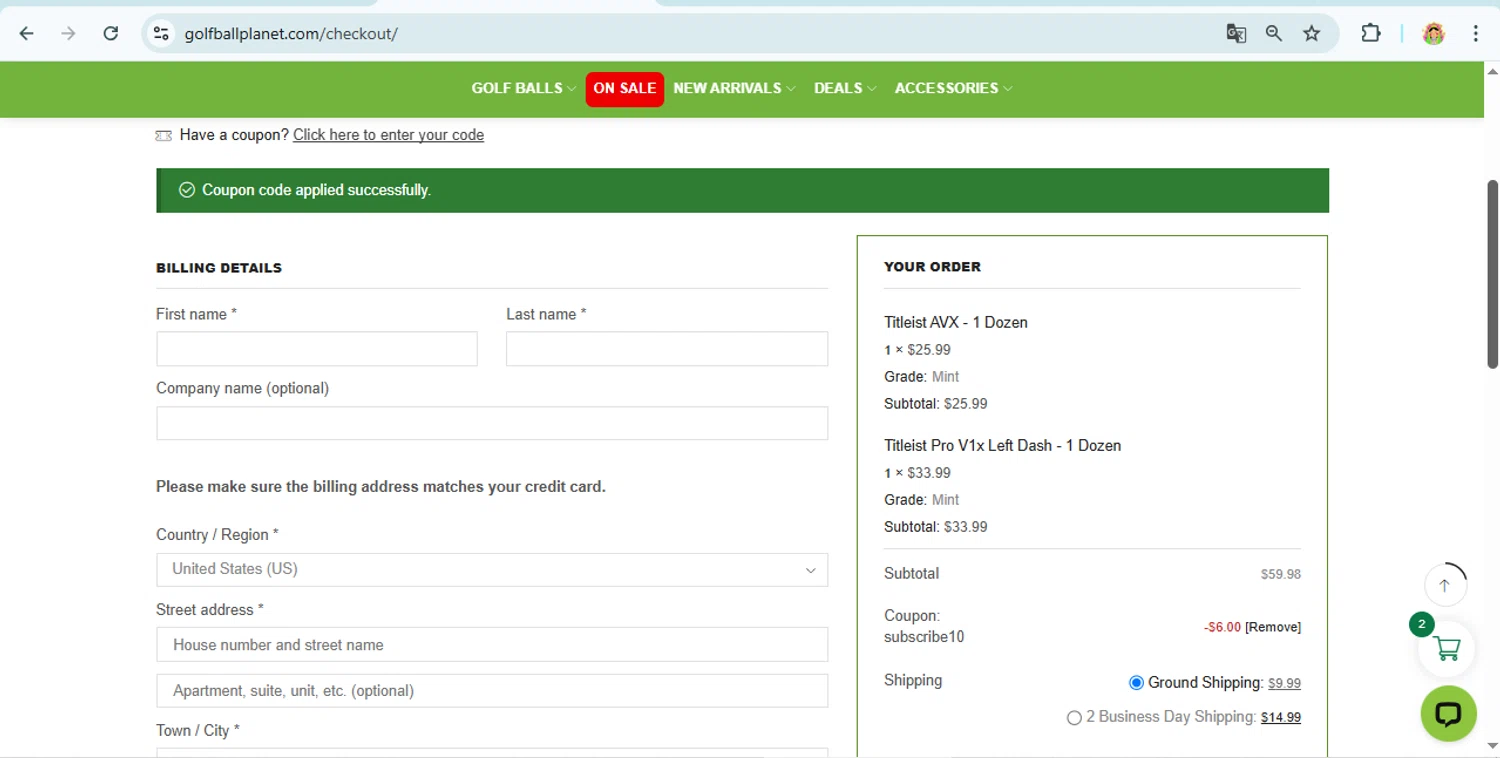The image size is (1500, 758).
Task: Open the ON SALE page
Action: tap(625, 88)
